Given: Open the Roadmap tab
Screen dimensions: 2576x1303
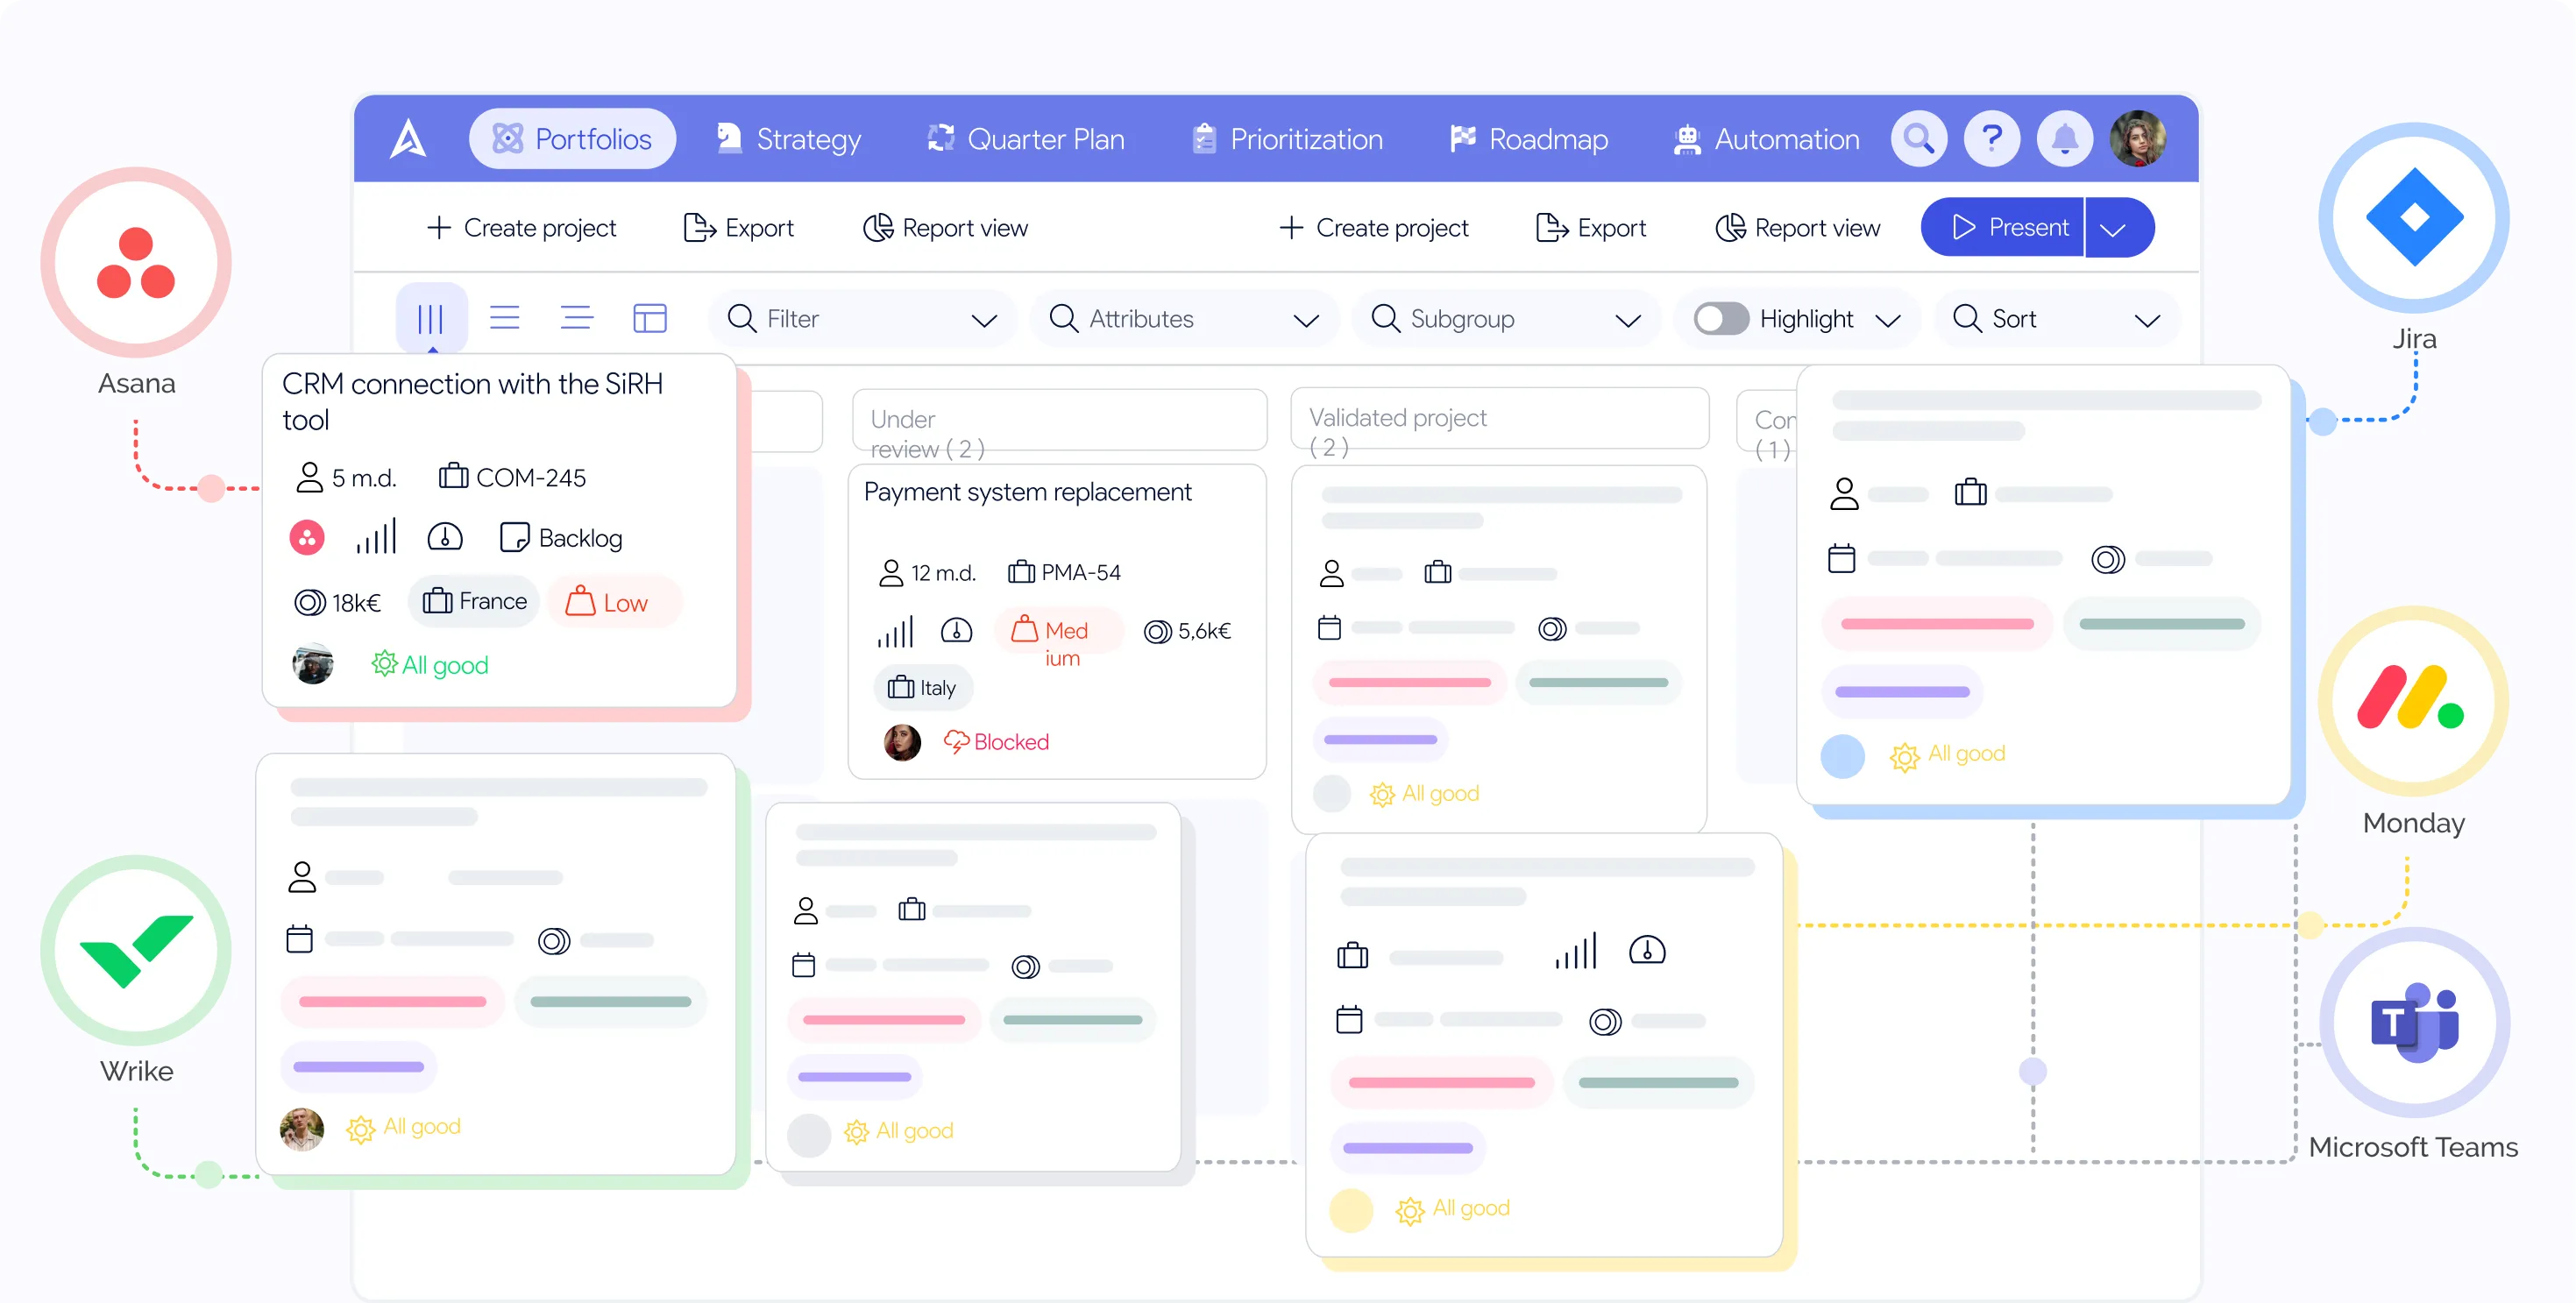Looking at the screenshot, I should coord(1528,138).
